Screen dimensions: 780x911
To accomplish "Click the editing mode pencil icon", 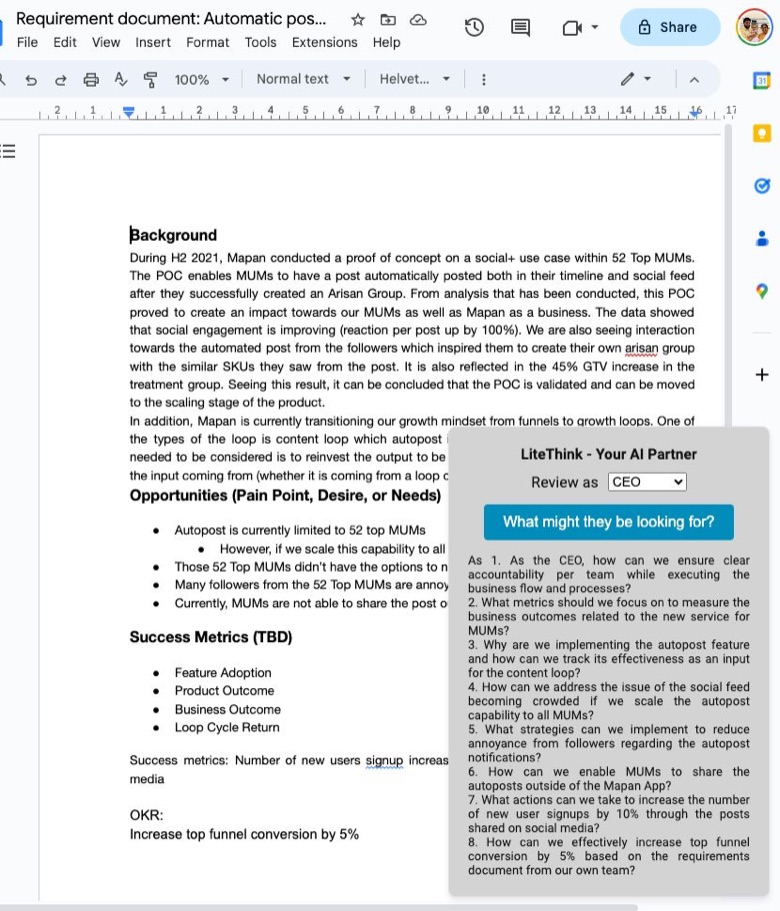I will tap(627, 79).
